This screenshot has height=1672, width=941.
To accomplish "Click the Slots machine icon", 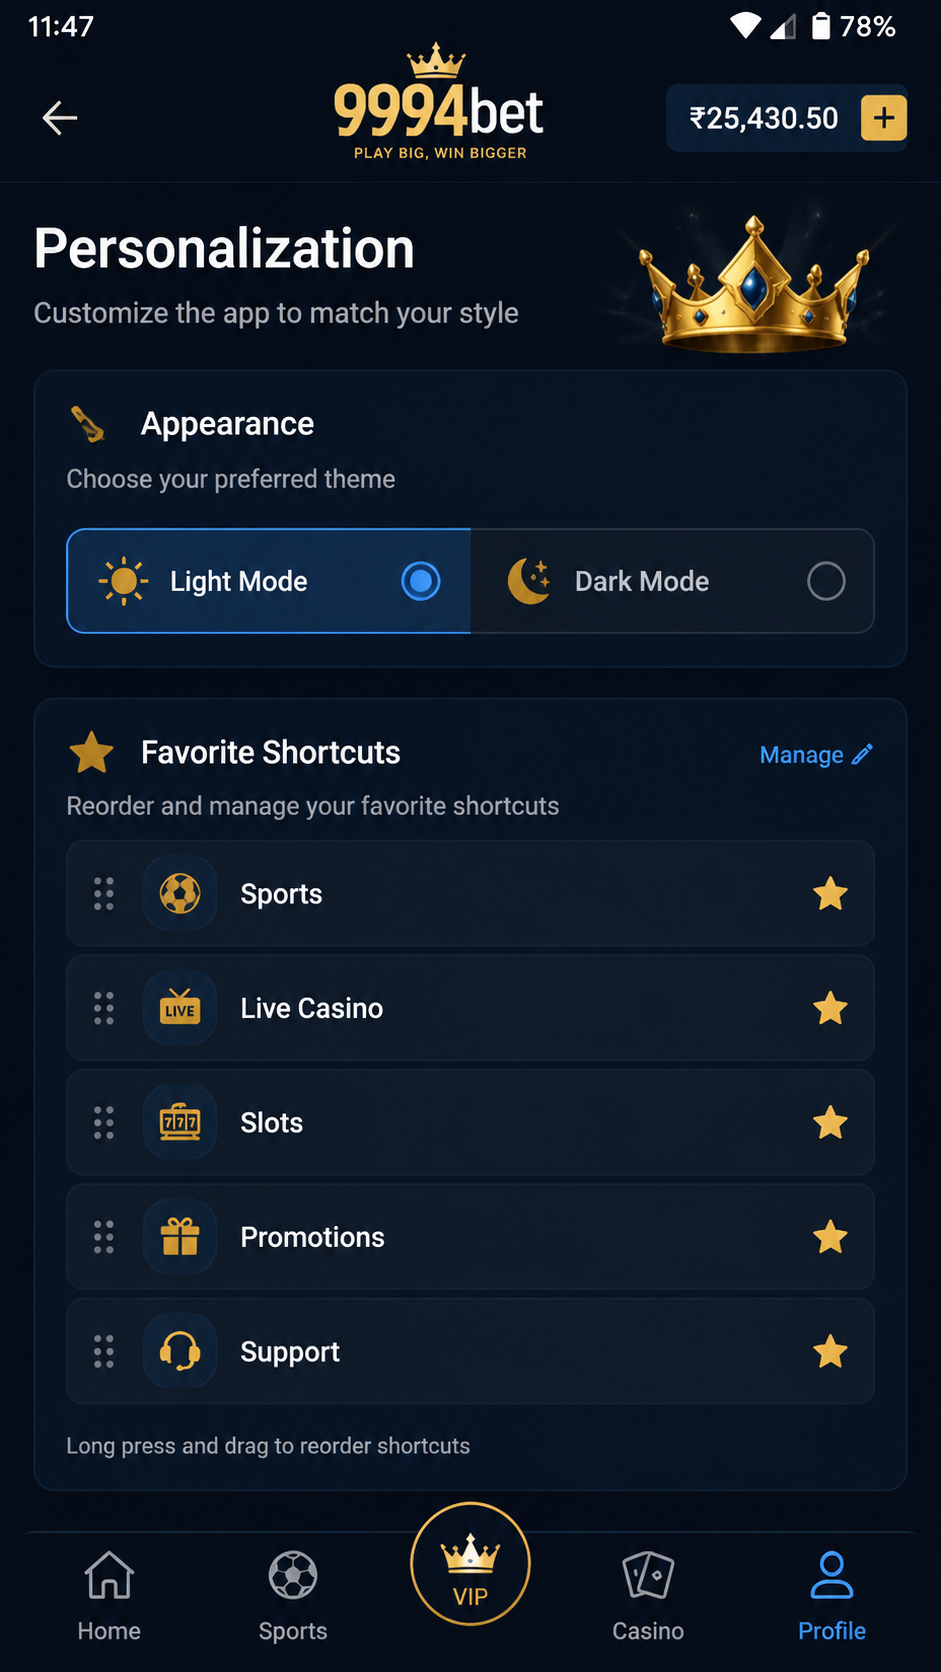I will [180, 1123].
